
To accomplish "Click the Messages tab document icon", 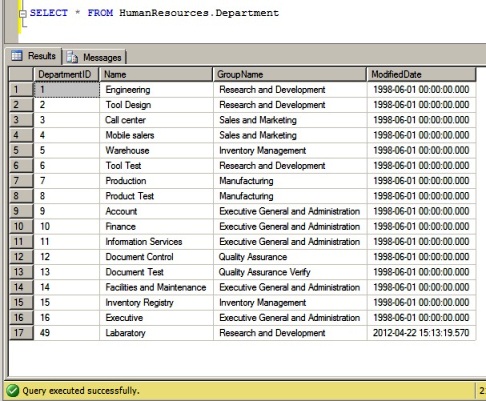I will click(72, 57).
